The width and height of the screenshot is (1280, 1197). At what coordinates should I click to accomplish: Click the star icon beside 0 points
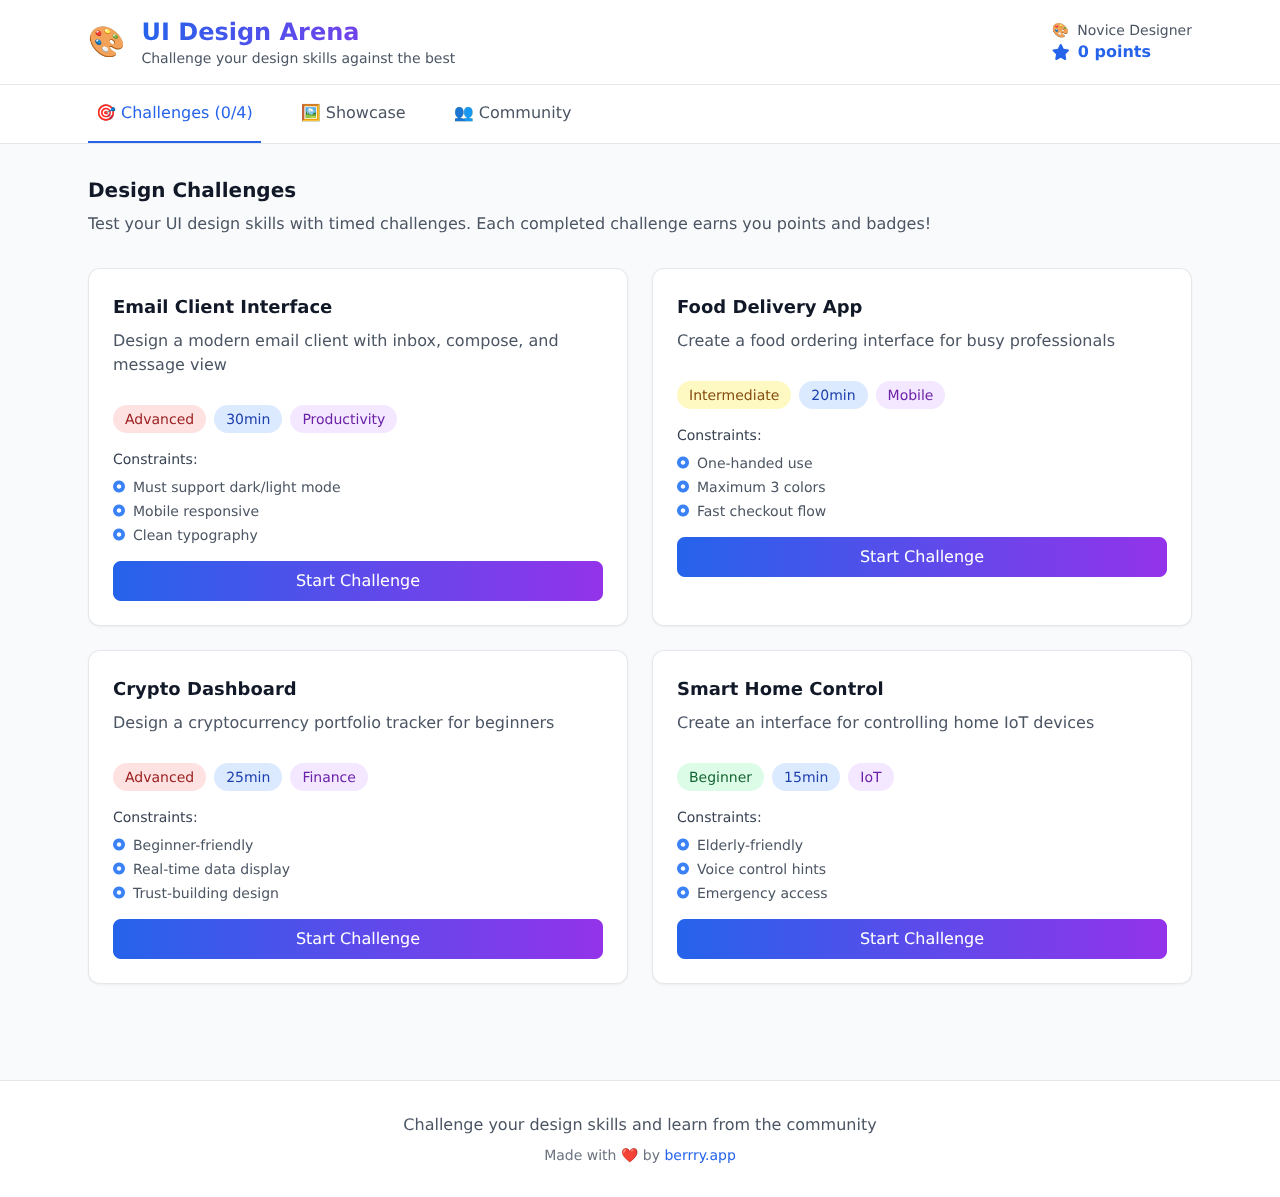(x=1059, y=52)
